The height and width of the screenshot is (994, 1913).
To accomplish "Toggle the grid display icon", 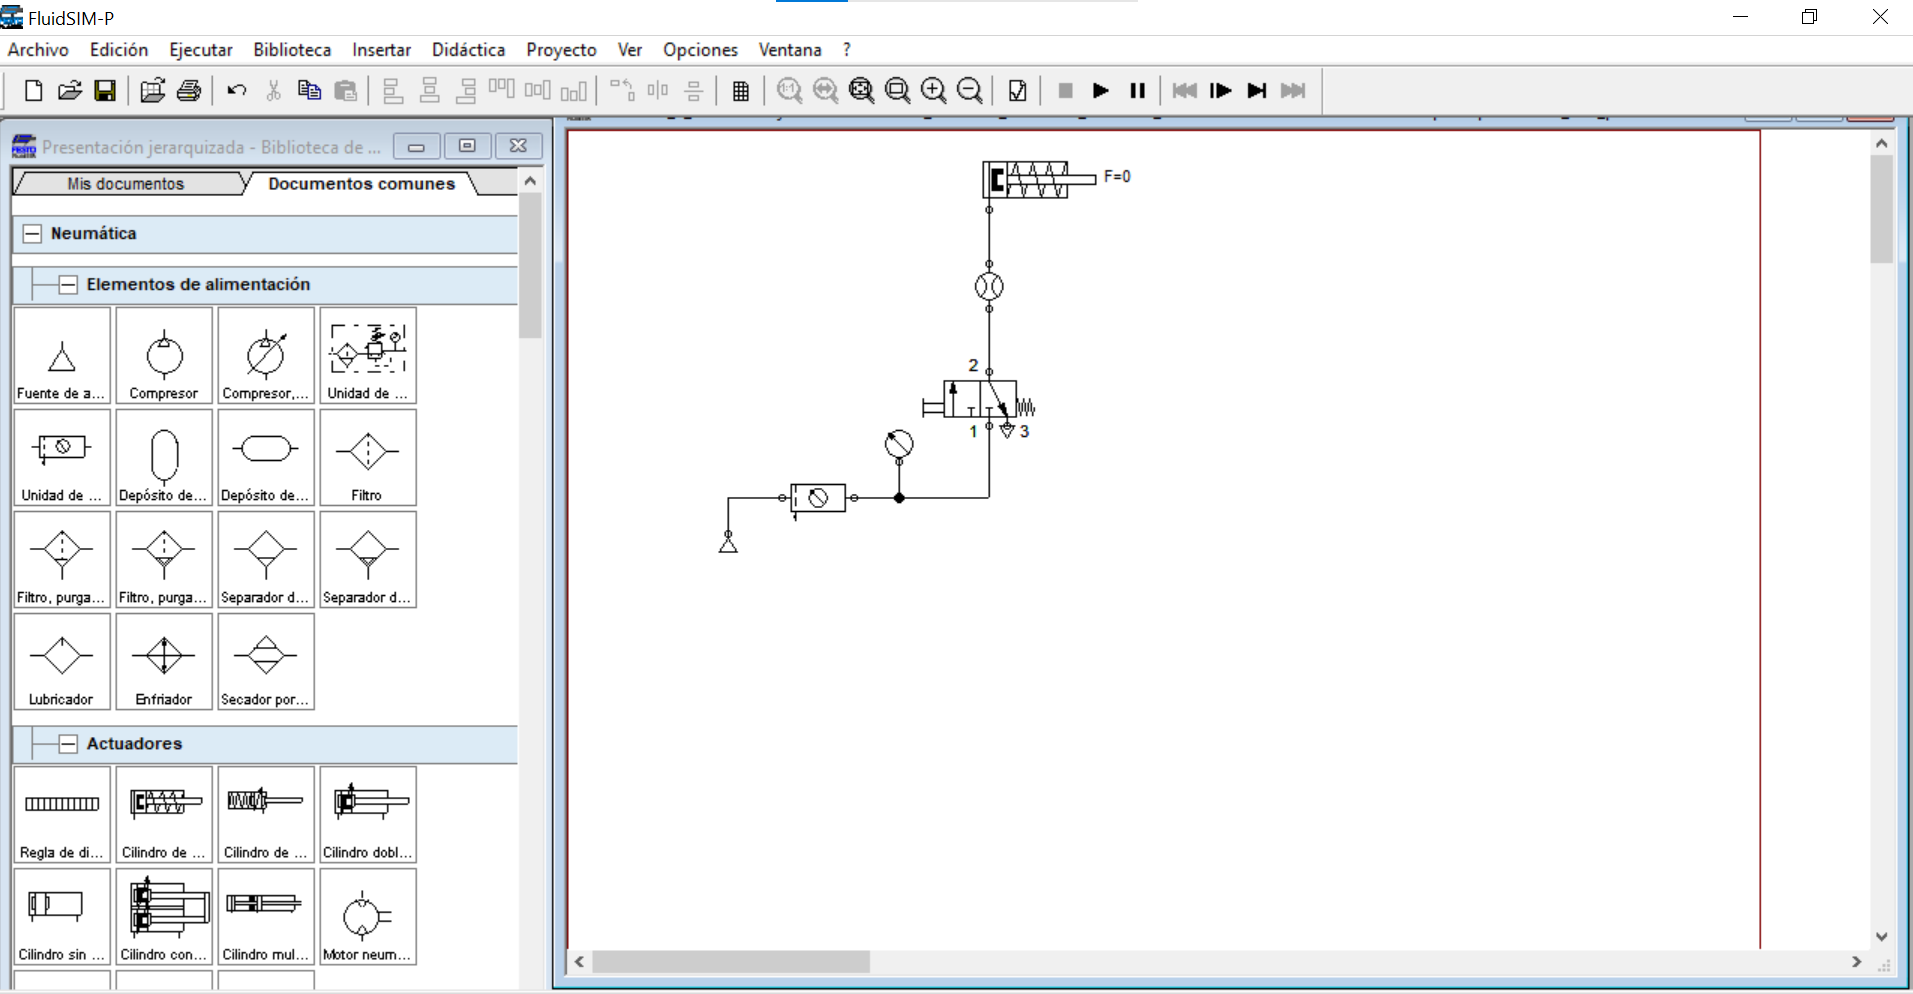I will 741,91.
